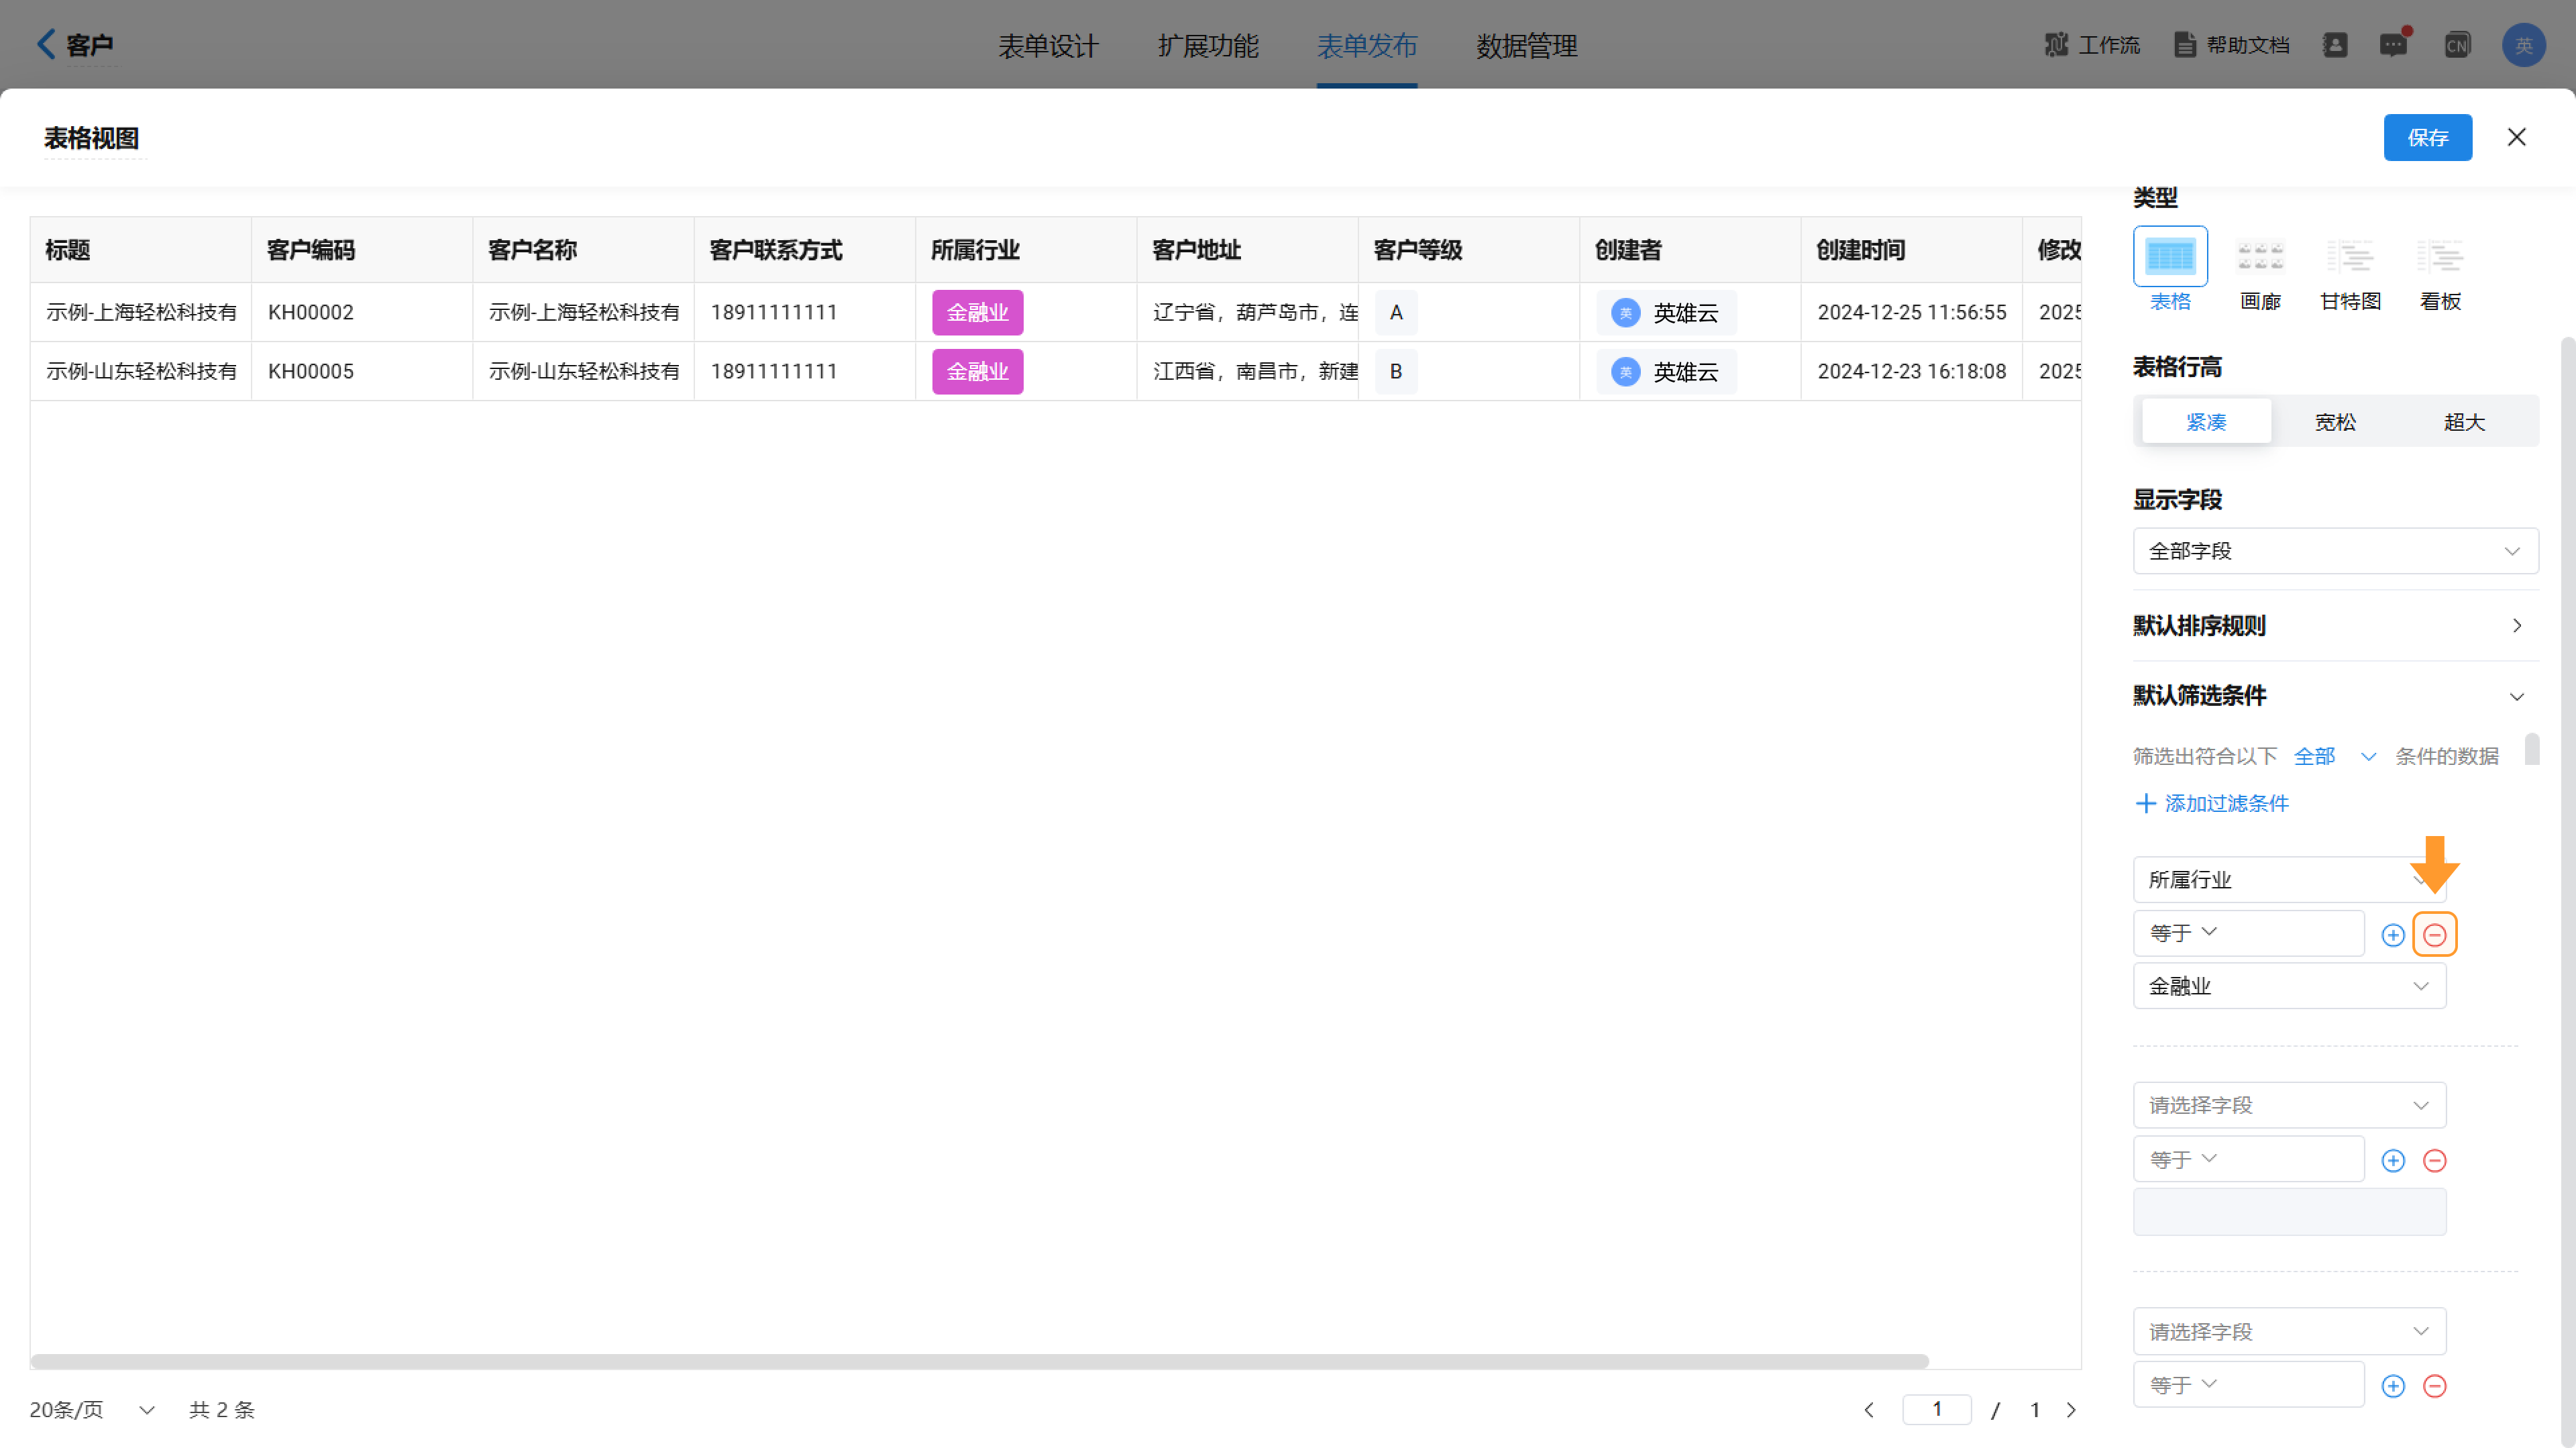Go to previous page arrow

(x=1869, y=1410)
